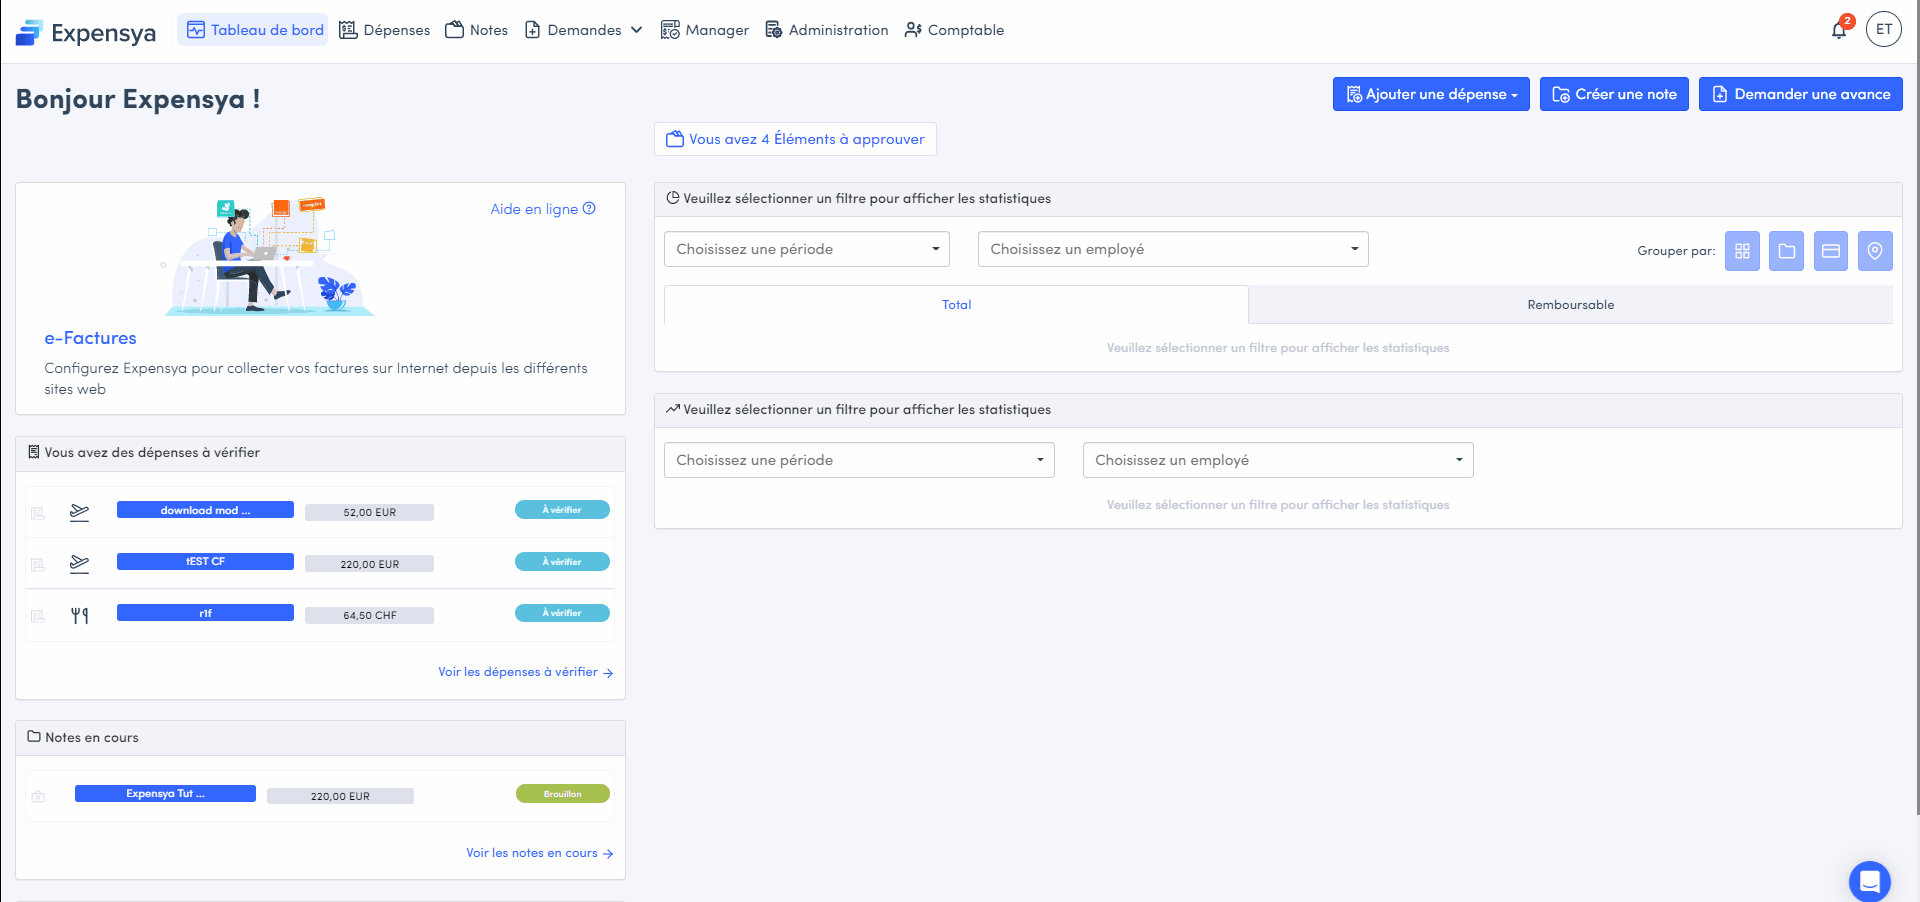The height and width of the screenshot is (902, 1920).
Task: Click À vérifier badge on 52,00 EUR row
Action: tap(562, 510)
